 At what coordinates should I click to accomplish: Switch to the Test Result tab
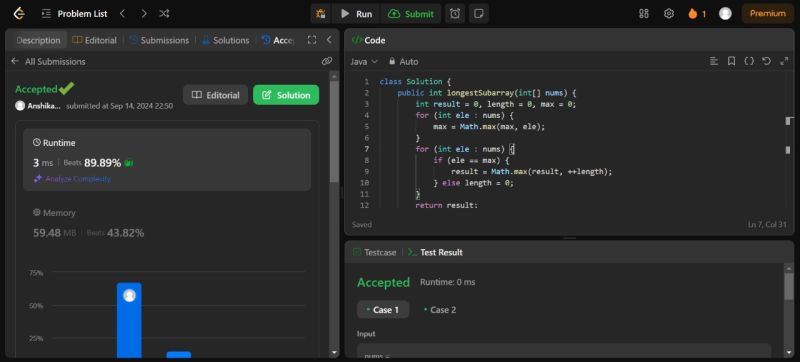(x=435, y=252)
